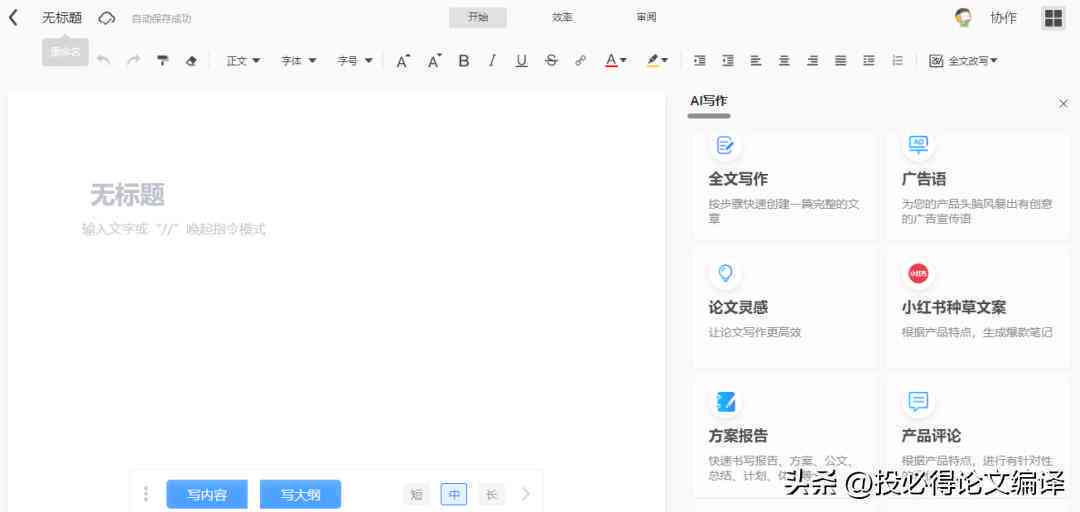The image size is (1080, 512).
Task: Open the 正文 paragraph style dropdown
Action: (244, 61)
